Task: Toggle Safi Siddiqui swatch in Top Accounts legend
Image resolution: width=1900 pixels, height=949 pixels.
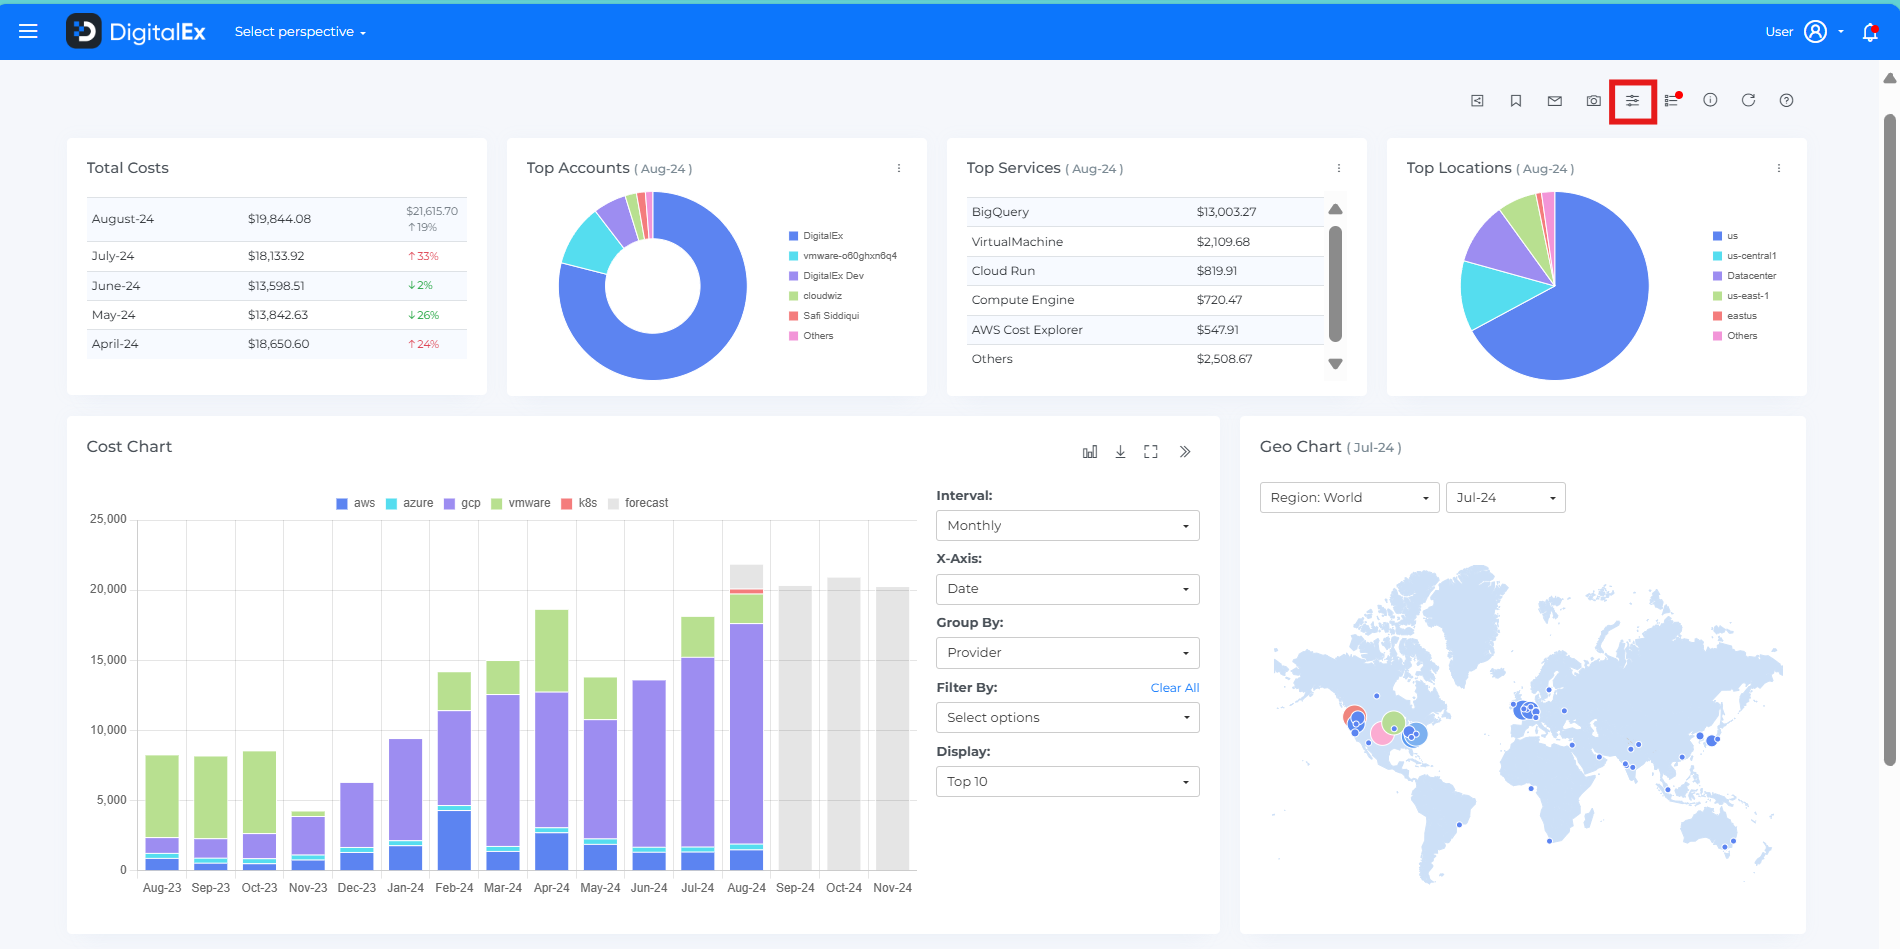Action: point(793,316)
